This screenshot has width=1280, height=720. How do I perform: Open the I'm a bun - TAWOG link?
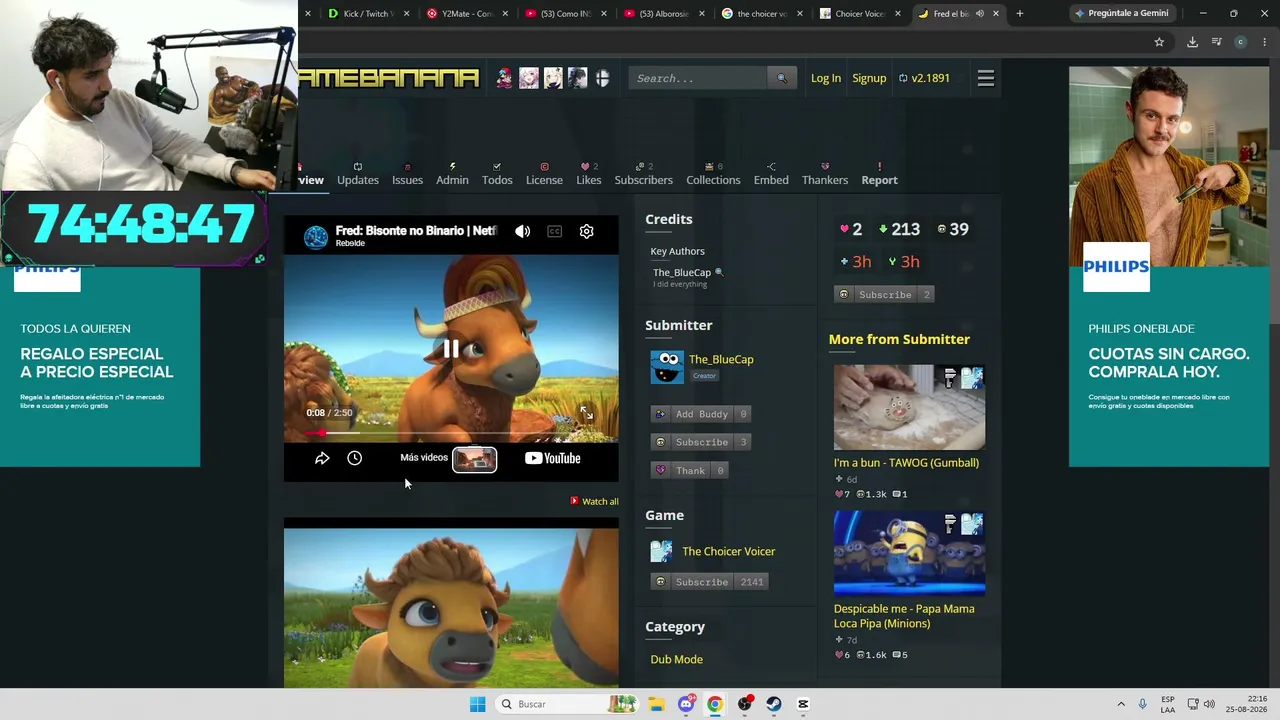pos(906,463)
